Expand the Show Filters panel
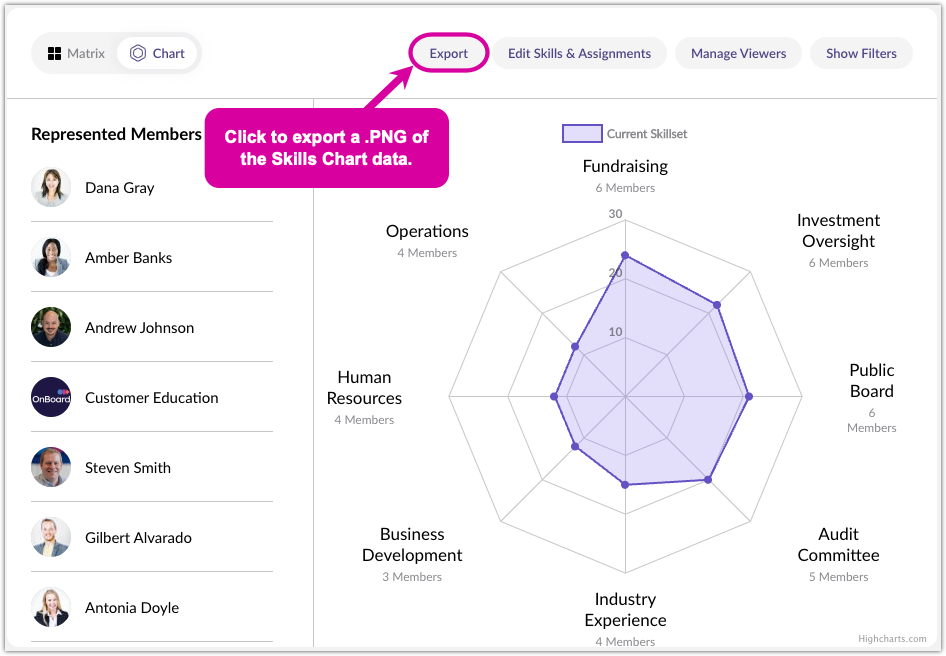 point(861,53)
